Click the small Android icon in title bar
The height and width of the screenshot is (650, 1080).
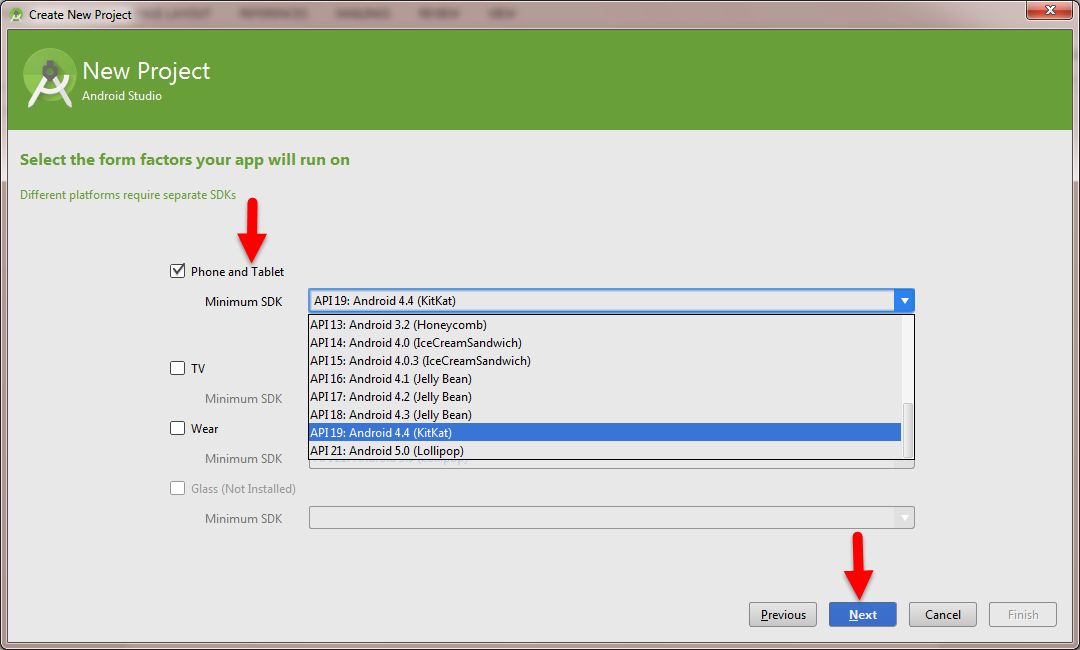(16, 14)
